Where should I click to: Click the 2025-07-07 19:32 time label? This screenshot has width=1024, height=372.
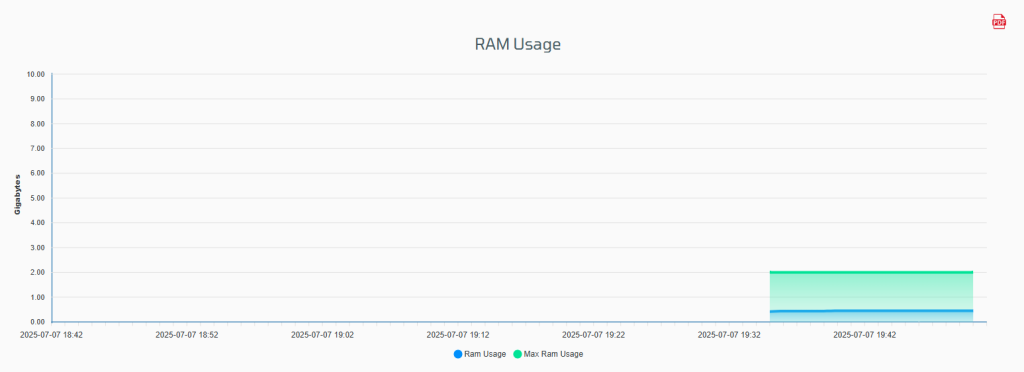(x=729, y=334)
